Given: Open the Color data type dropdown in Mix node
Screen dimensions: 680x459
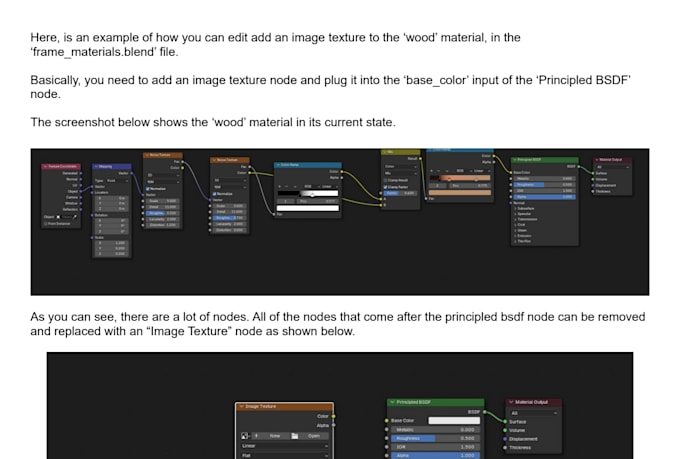Looking at the screenshot, I should coord(401,166).
